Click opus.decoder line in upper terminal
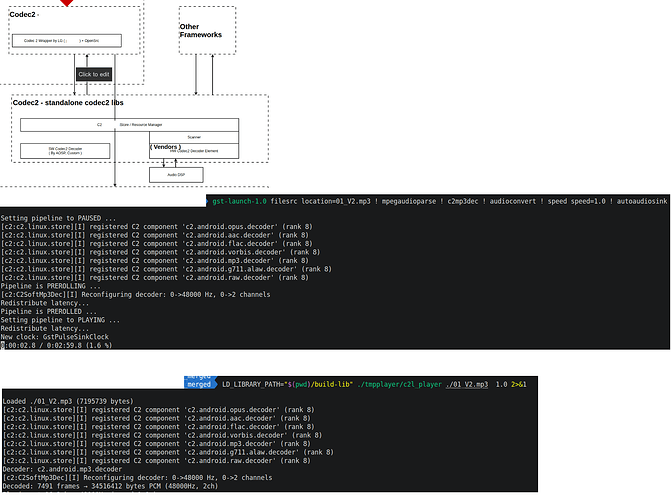 click(156, 227)
